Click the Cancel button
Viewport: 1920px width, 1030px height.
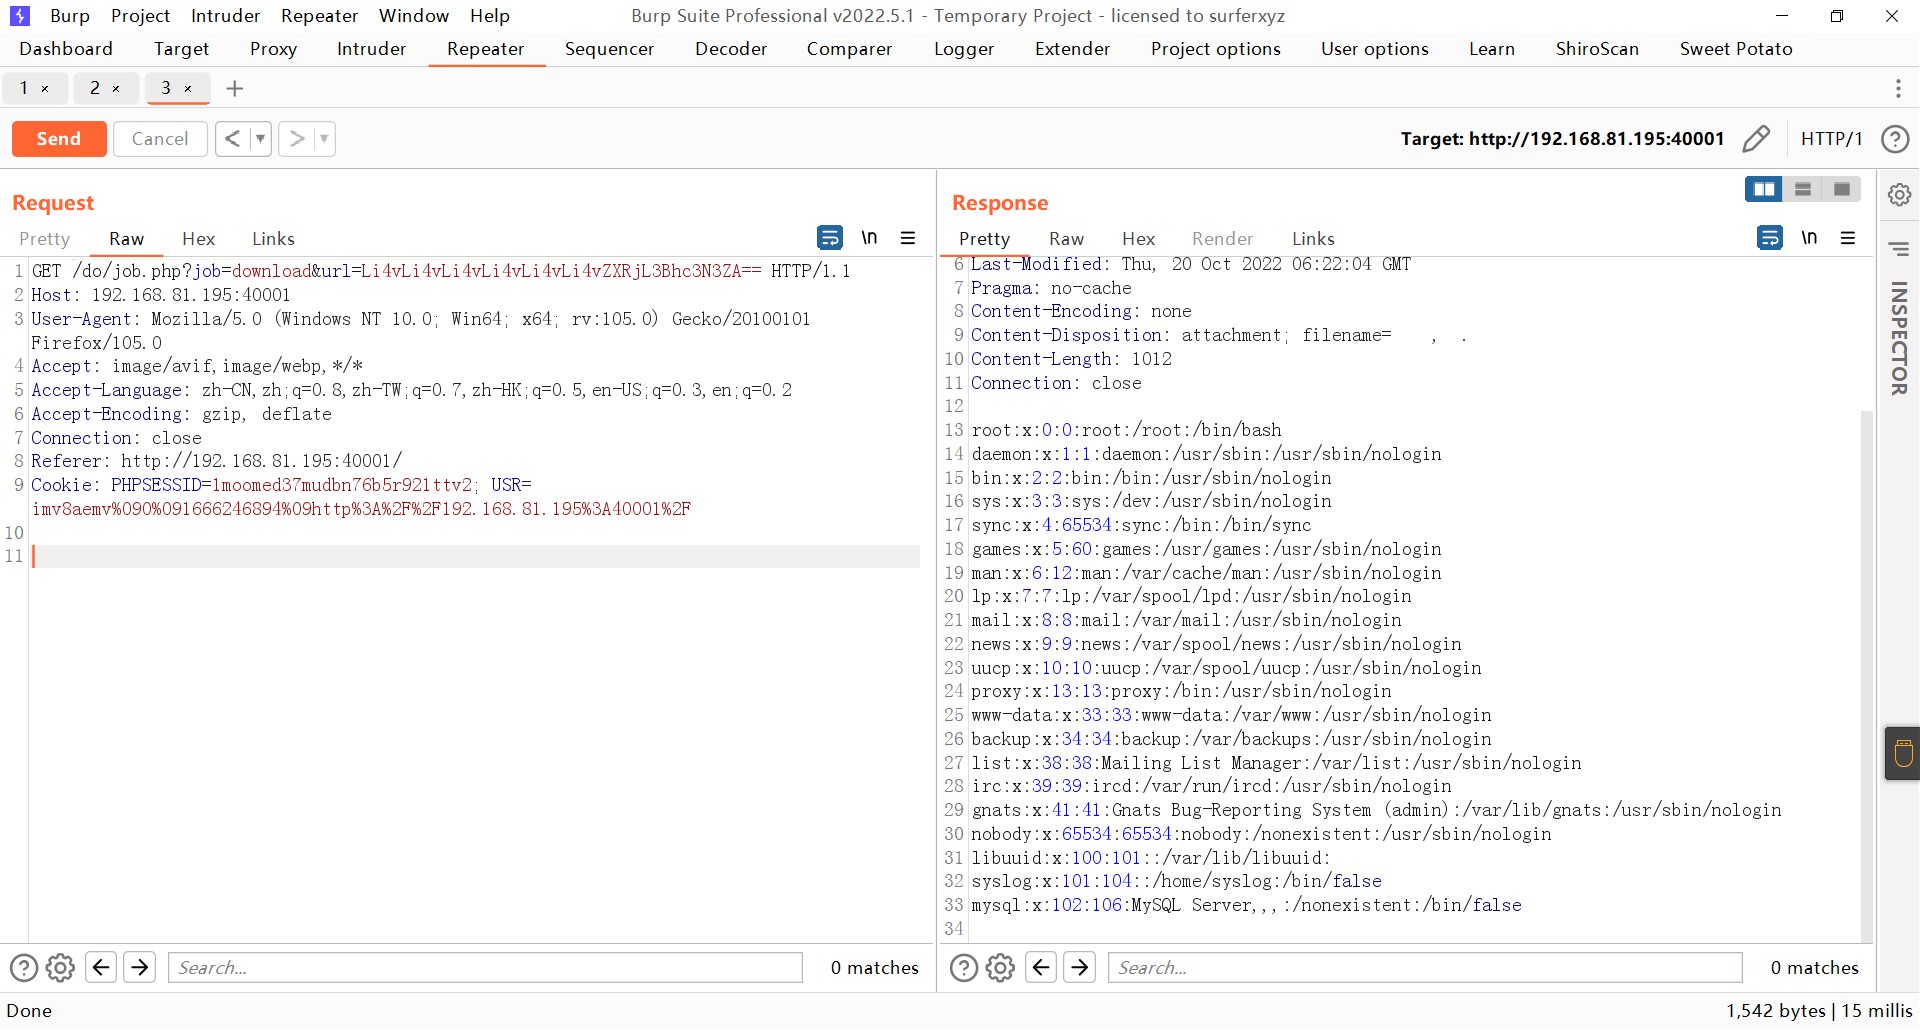click(160, 139)
